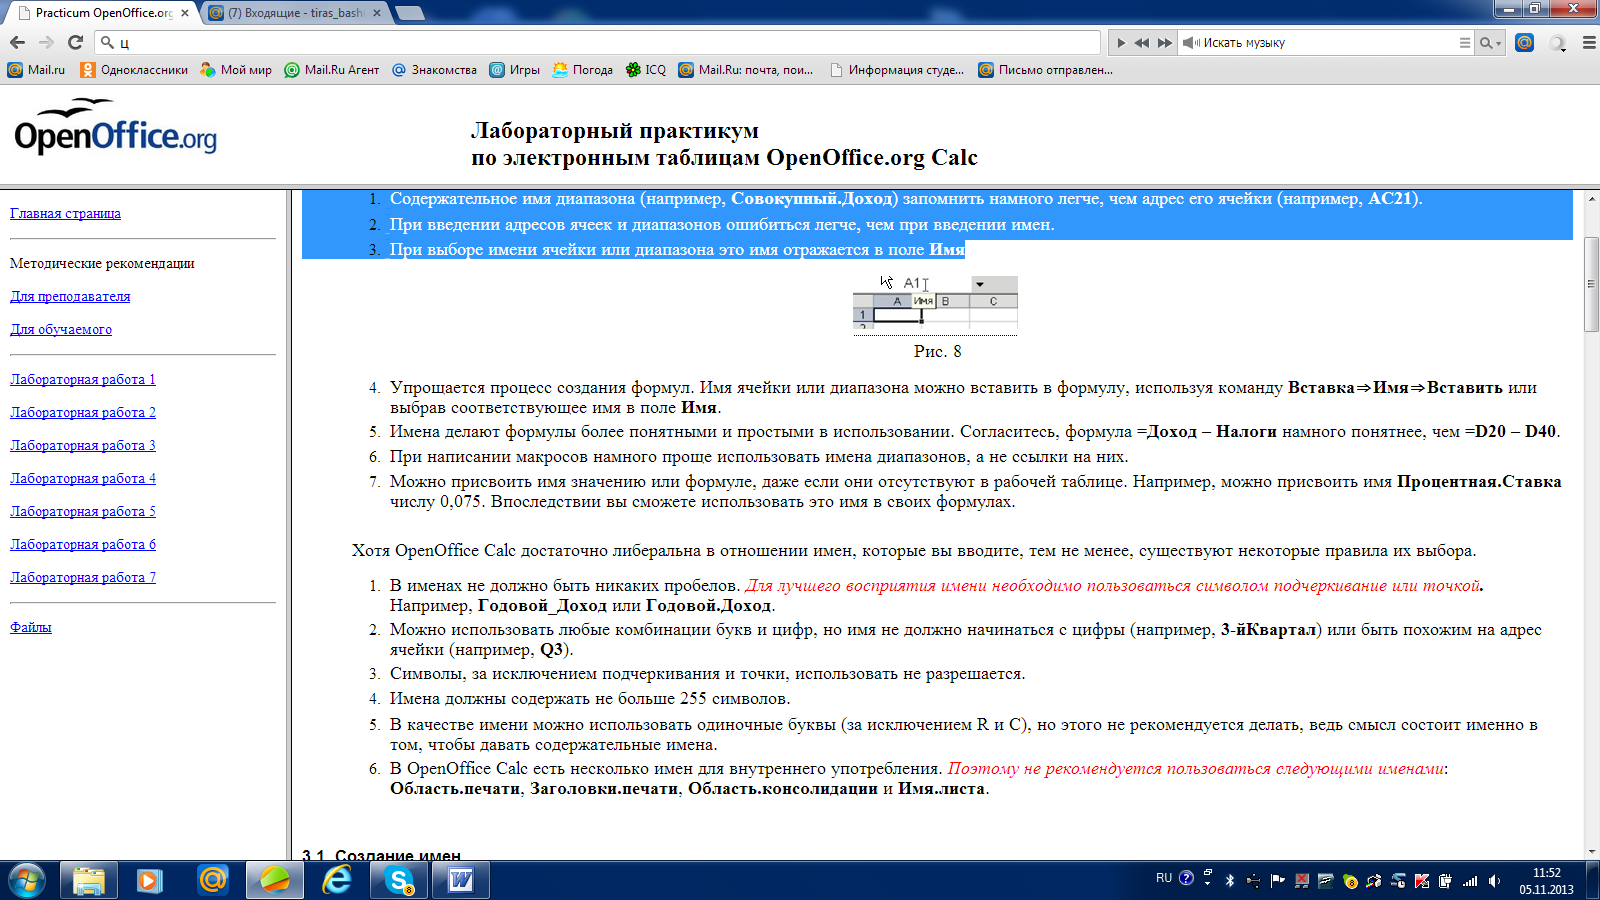Screen dimensions: 1600x900
Task: Click the scroll-up arrow of the page scrollbar
Action: tap(1591, 198)
